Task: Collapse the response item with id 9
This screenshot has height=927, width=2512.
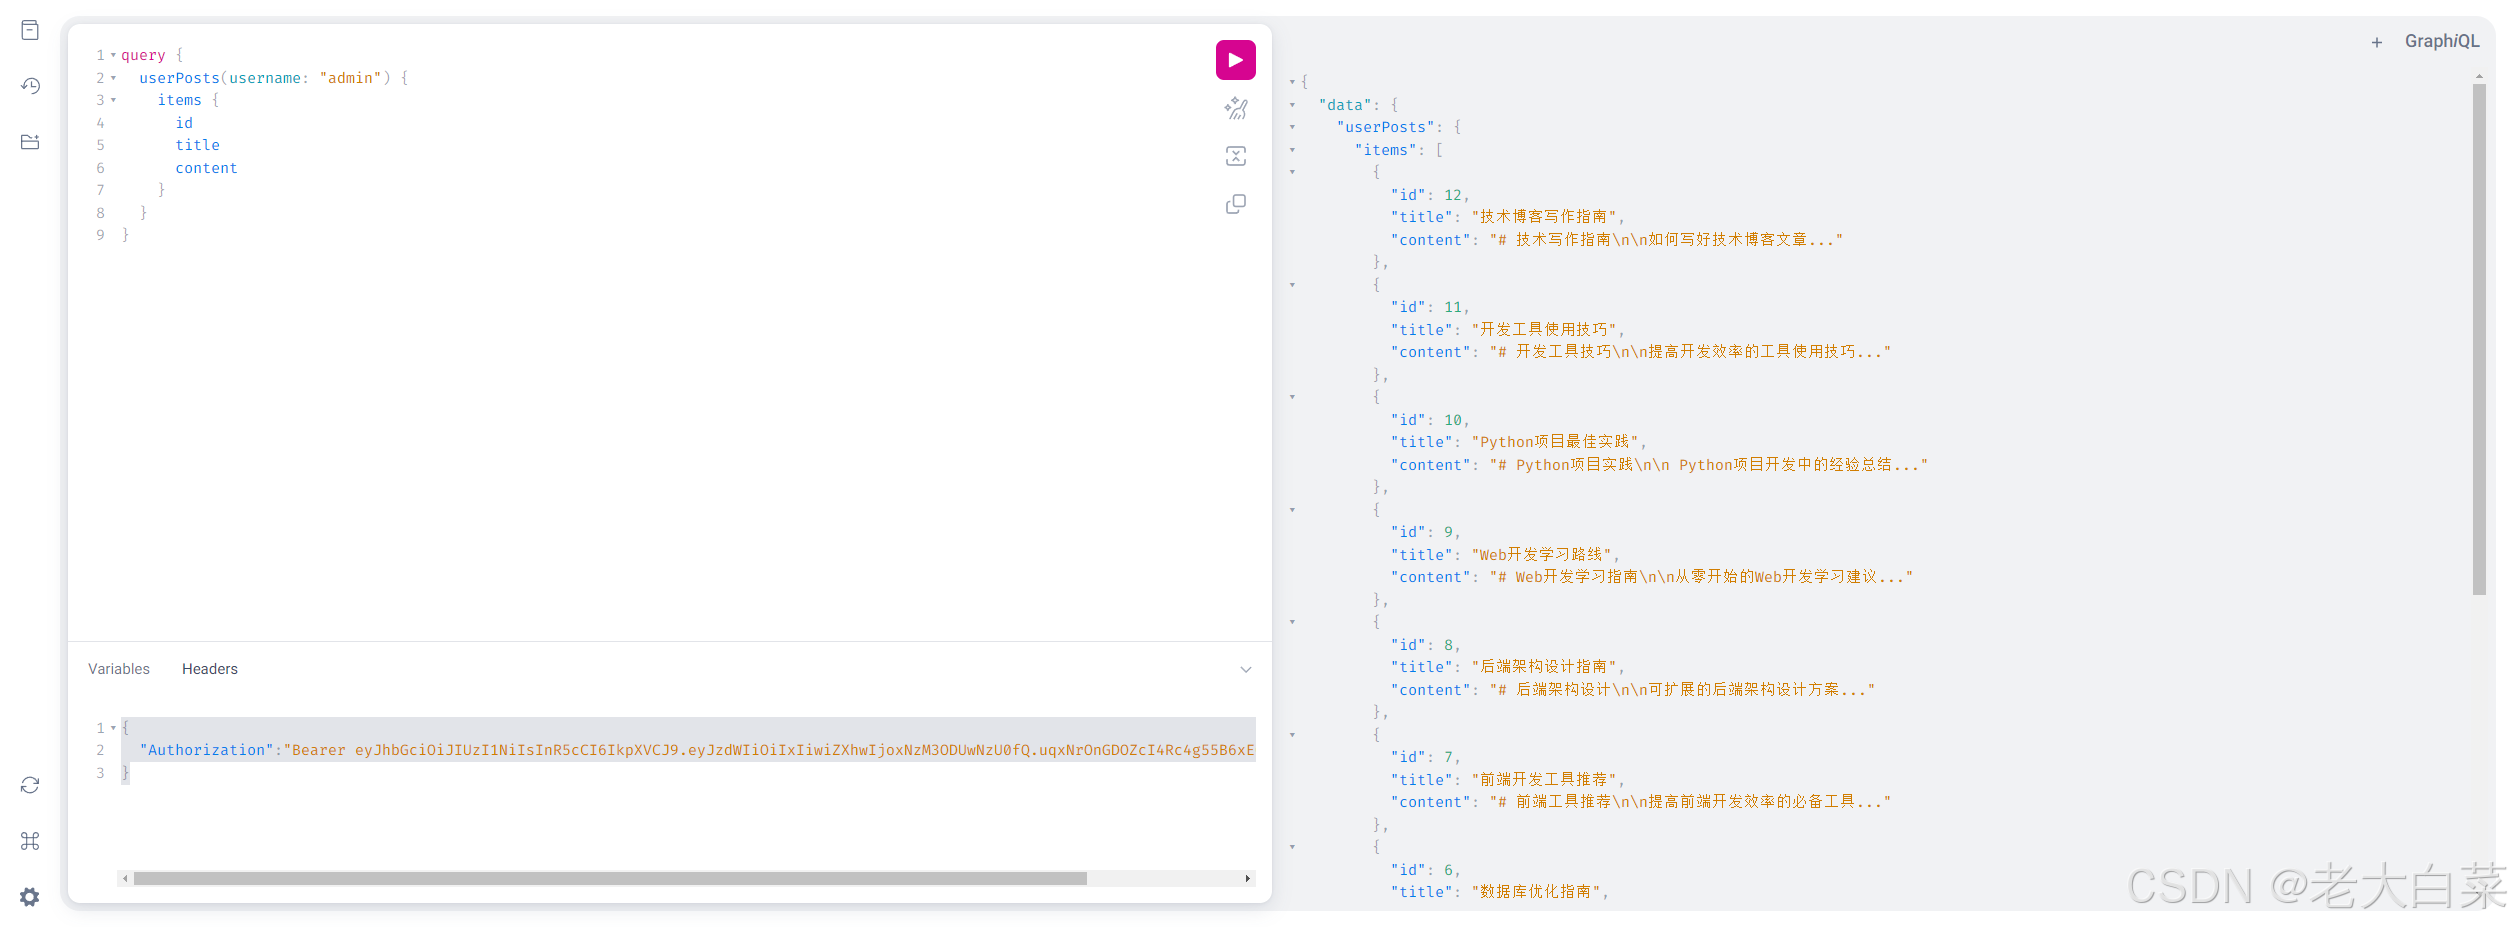Action: point(1292,510)
